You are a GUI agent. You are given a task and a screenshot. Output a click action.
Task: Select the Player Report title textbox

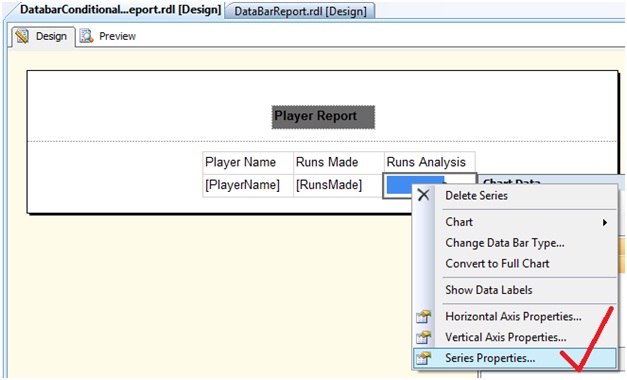point(323,117)
